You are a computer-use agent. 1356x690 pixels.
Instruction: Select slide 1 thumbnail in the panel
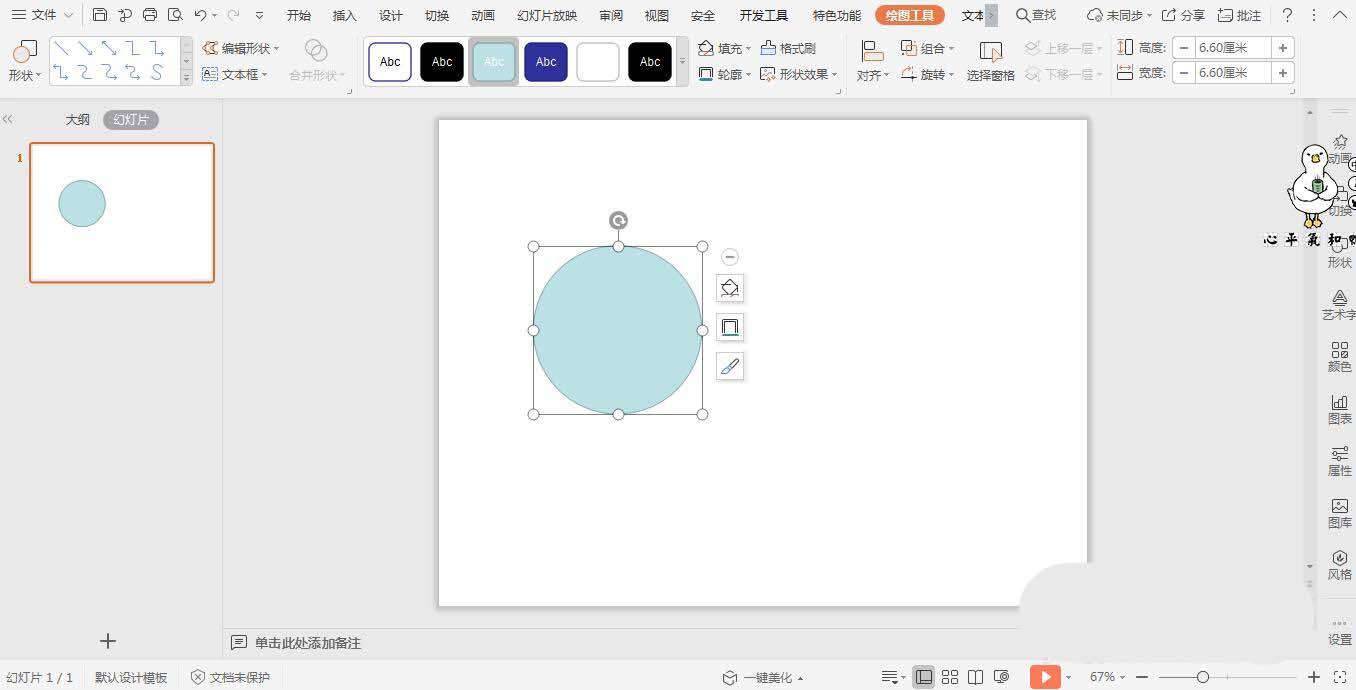pos(122,212)
